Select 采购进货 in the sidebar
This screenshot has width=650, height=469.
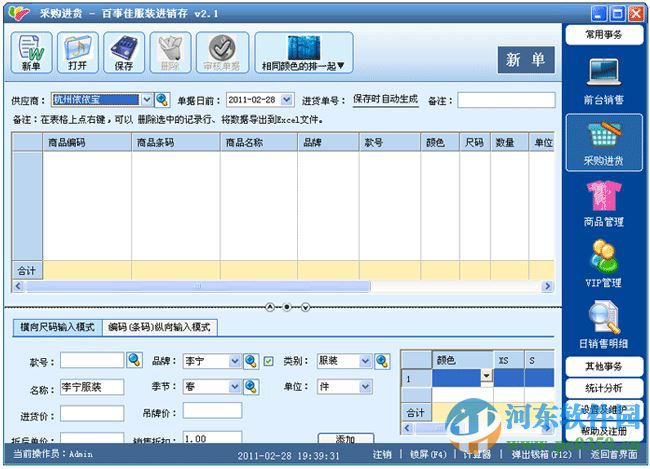point(604,142)
